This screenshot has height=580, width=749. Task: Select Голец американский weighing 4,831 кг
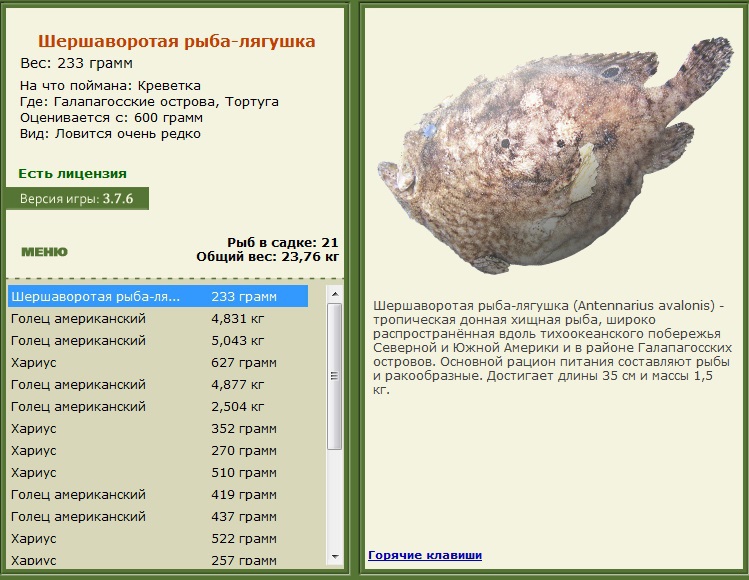click(x=158, y=319)
